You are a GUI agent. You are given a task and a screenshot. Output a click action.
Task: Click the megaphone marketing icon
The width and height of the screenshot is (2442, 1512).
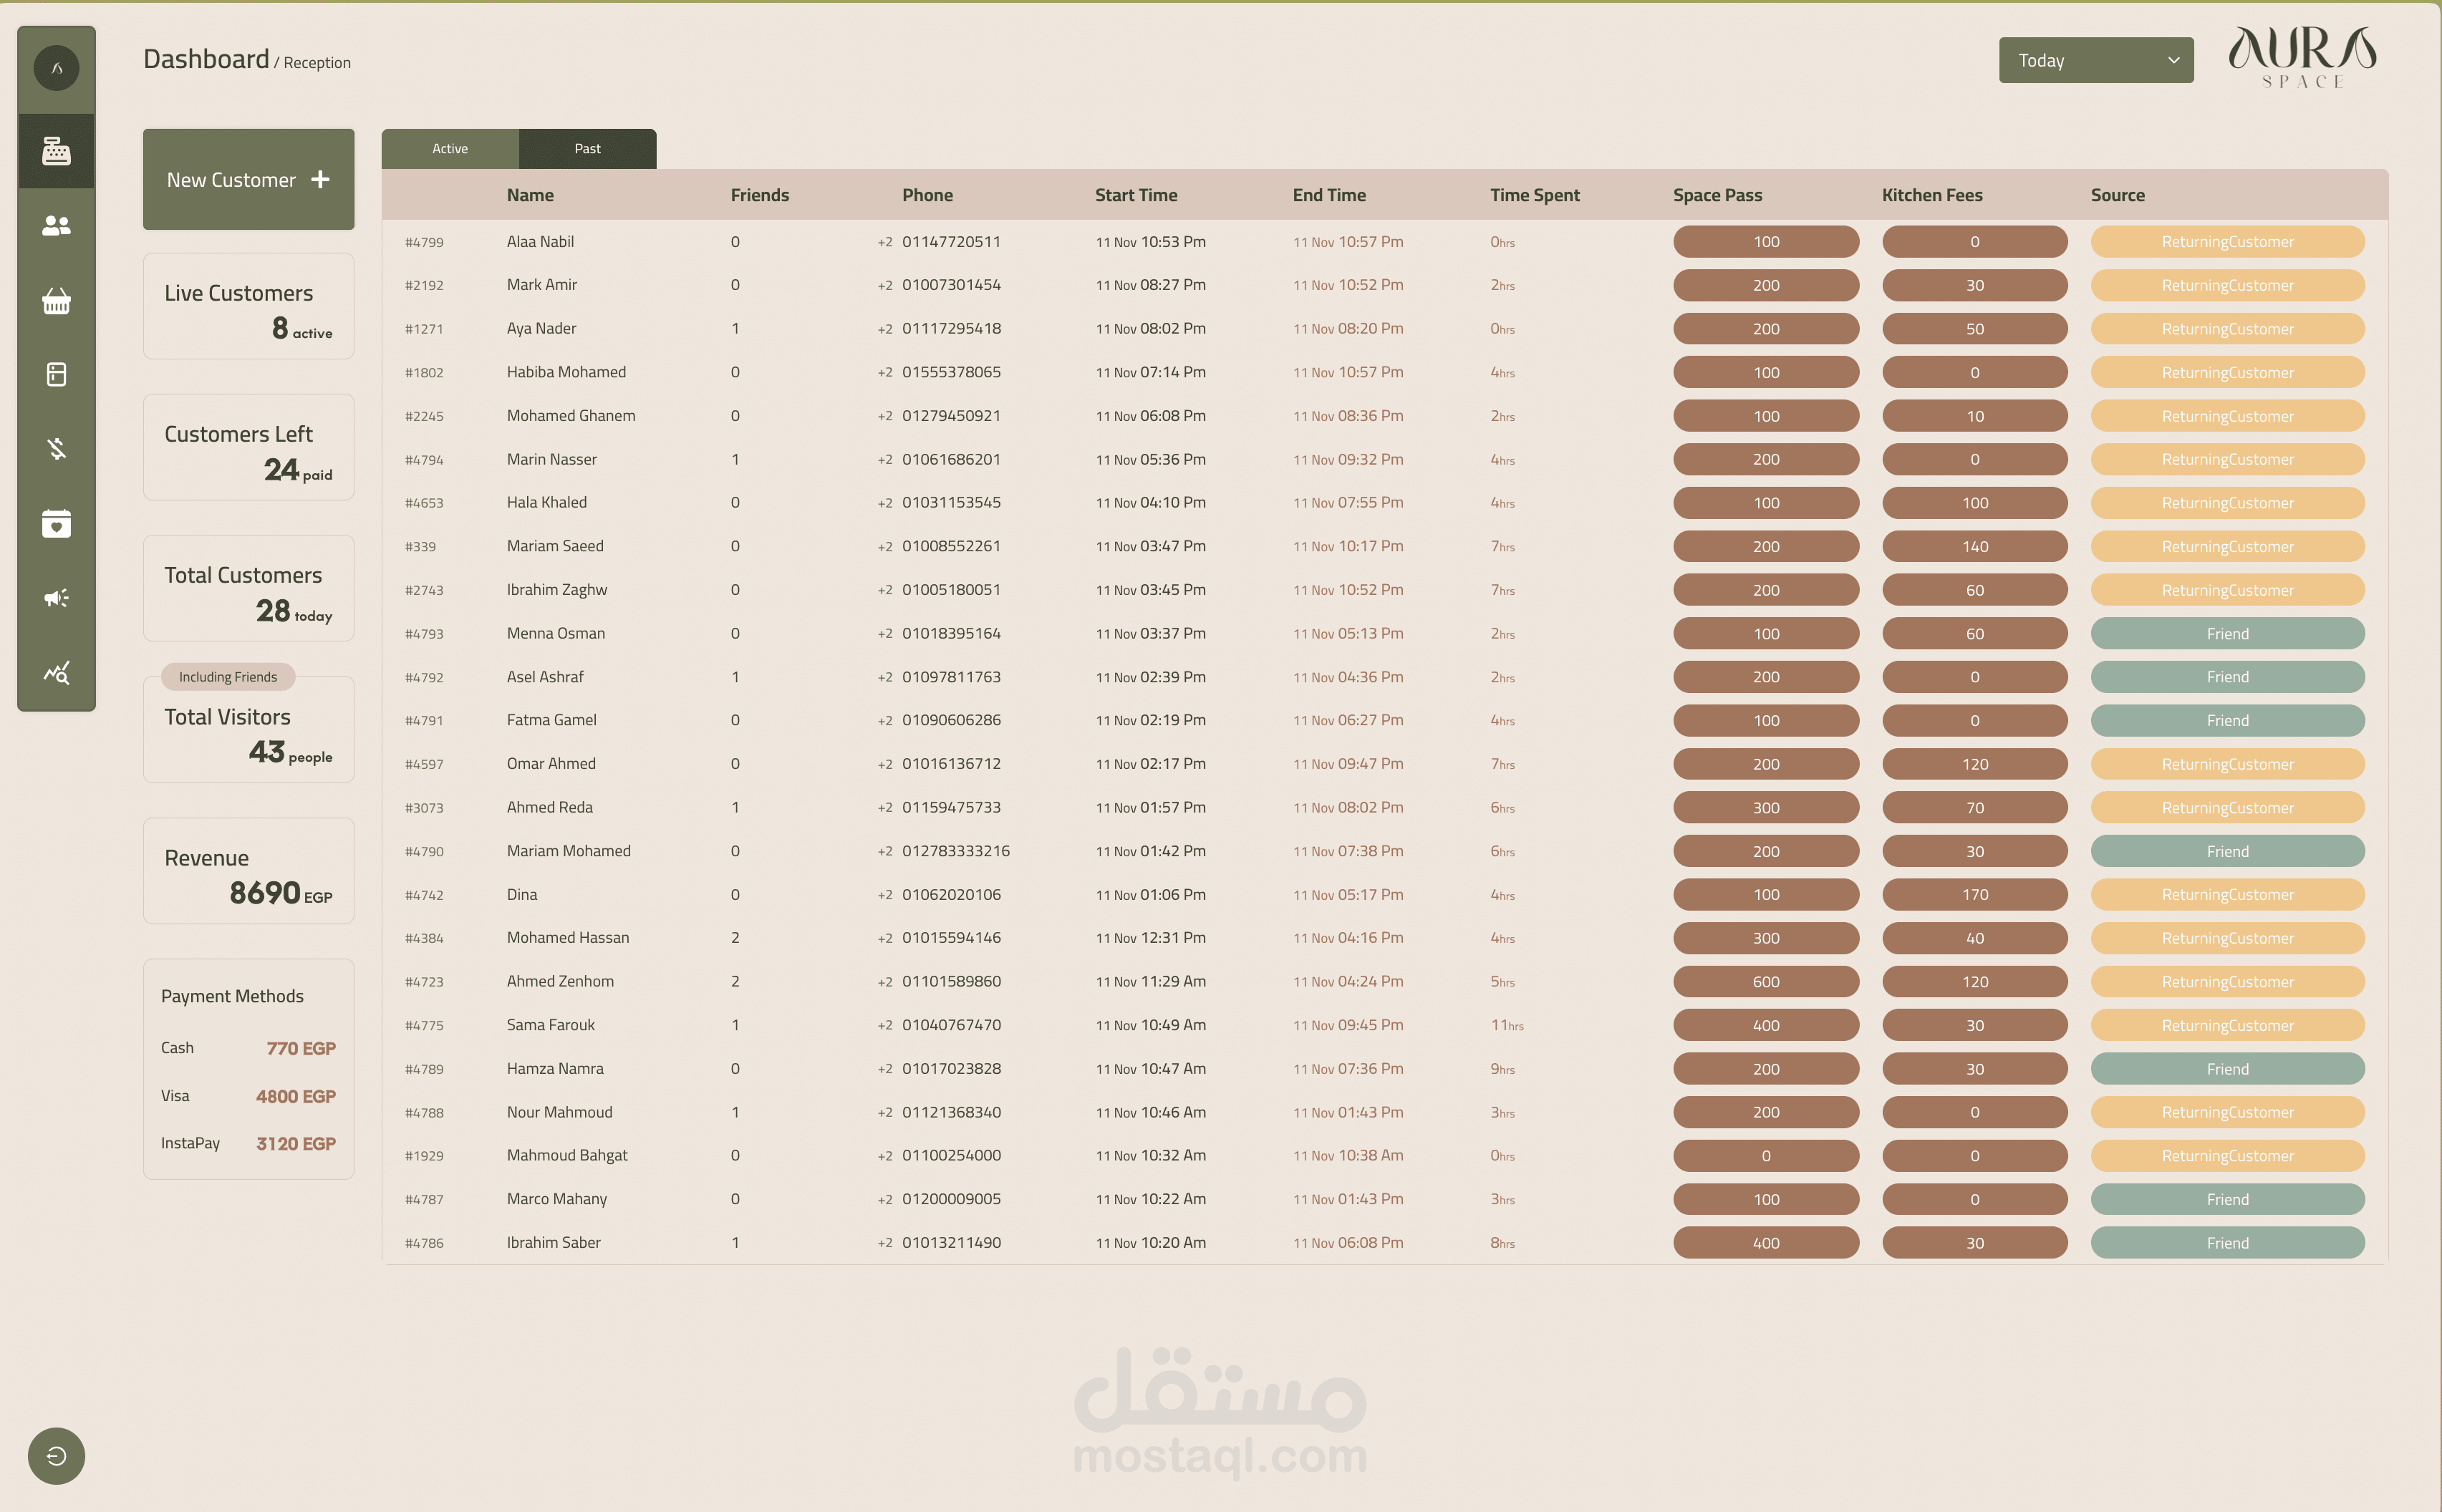[x=56, y=597]
